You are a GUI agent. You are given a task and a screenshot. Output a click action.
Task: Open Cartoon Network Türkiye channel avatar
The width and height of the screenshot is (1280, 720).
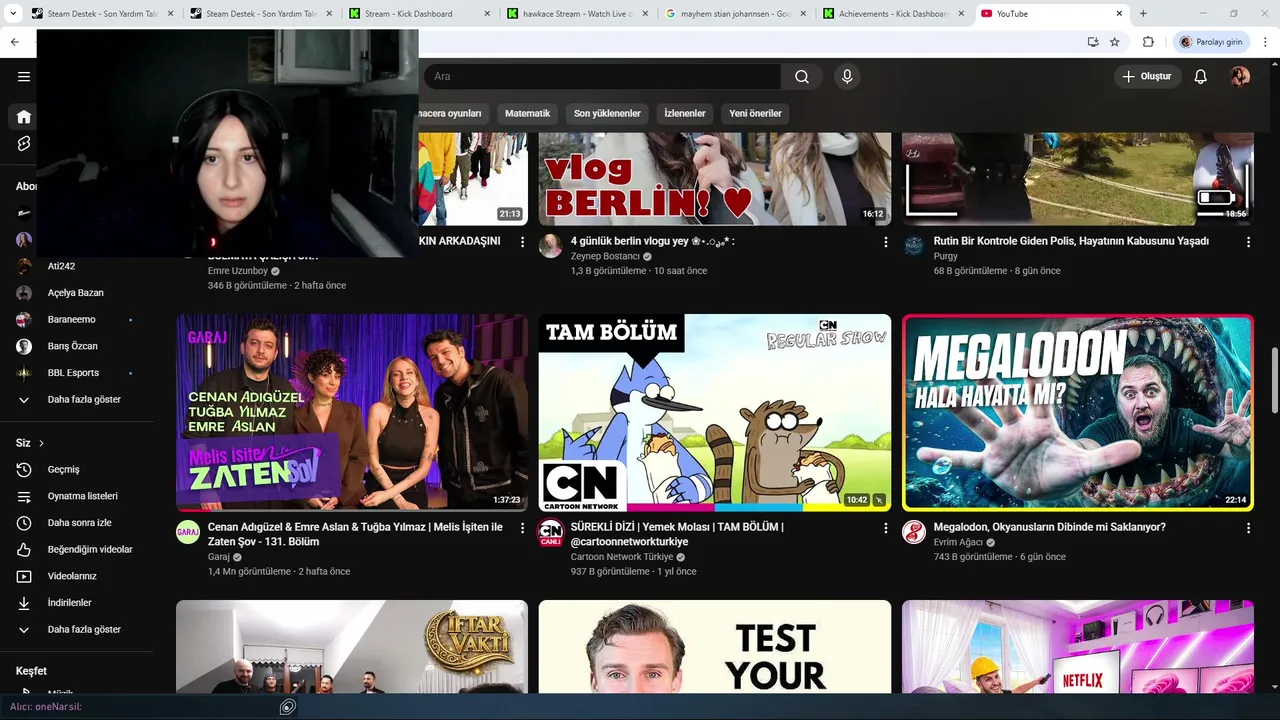point(551,532)
